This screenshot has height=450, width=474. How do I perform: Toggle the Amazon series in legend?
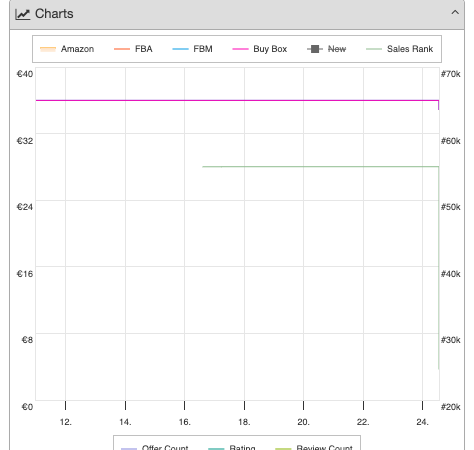click(x=67, y=49)
